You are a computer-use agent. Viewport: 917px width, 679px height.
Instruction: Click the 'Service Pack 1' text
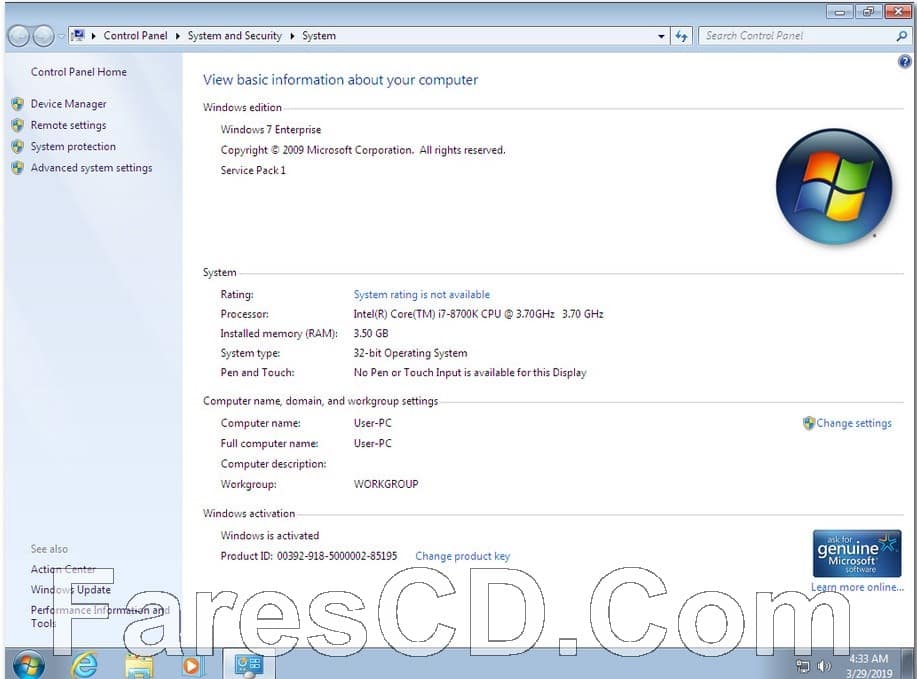(x=253, y=171)
